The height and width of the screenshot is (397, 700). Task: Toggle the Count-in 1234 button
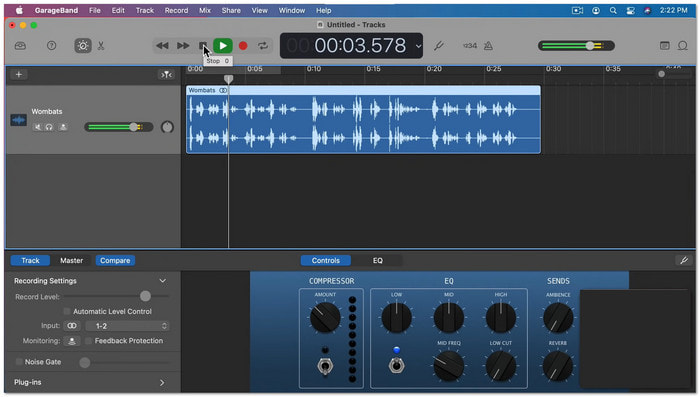tap(470, 46)
